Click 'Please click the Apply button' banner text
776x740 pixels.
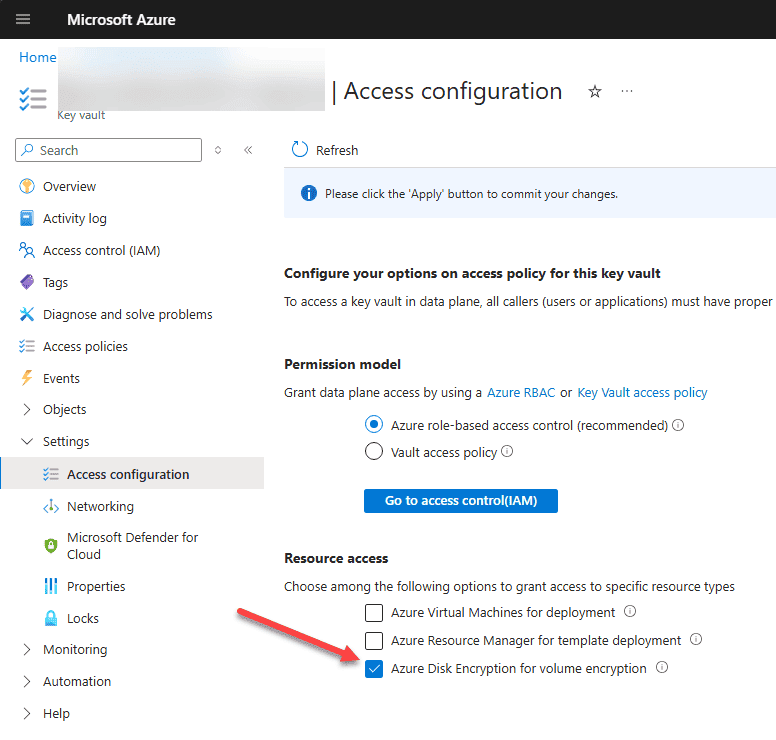pyautogui.click(x=471, y=194)
